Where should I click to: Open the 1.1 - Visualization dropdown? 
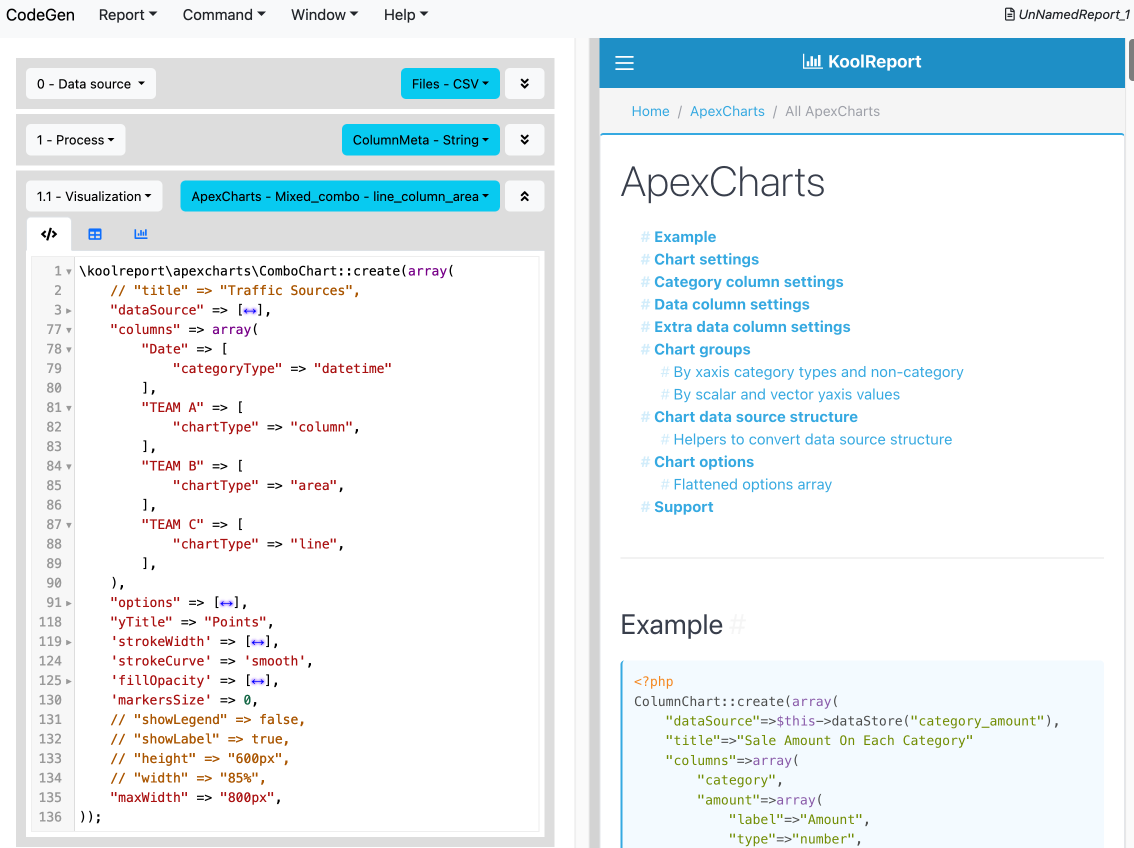(x=94, y=196)
